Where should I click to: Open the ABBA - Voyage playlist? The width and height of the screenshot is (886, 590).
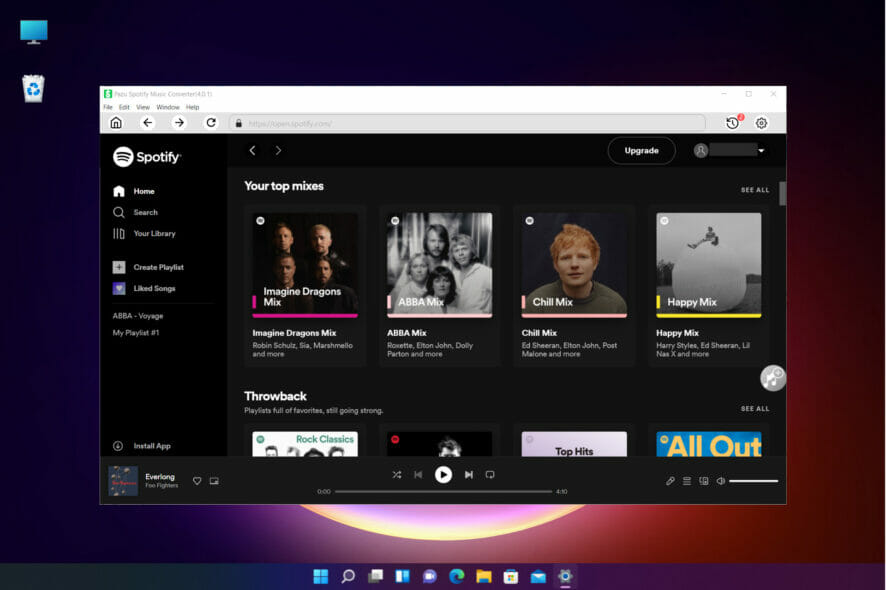point(138,316)
